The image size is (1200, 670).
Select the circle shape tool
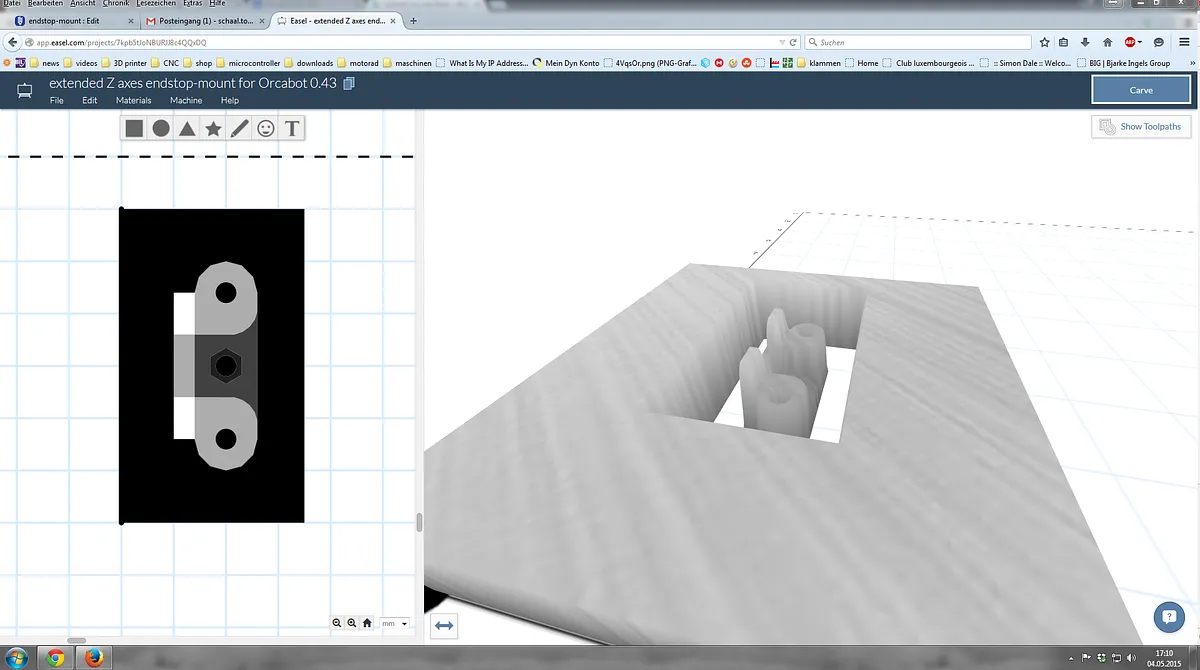[161, 128]
